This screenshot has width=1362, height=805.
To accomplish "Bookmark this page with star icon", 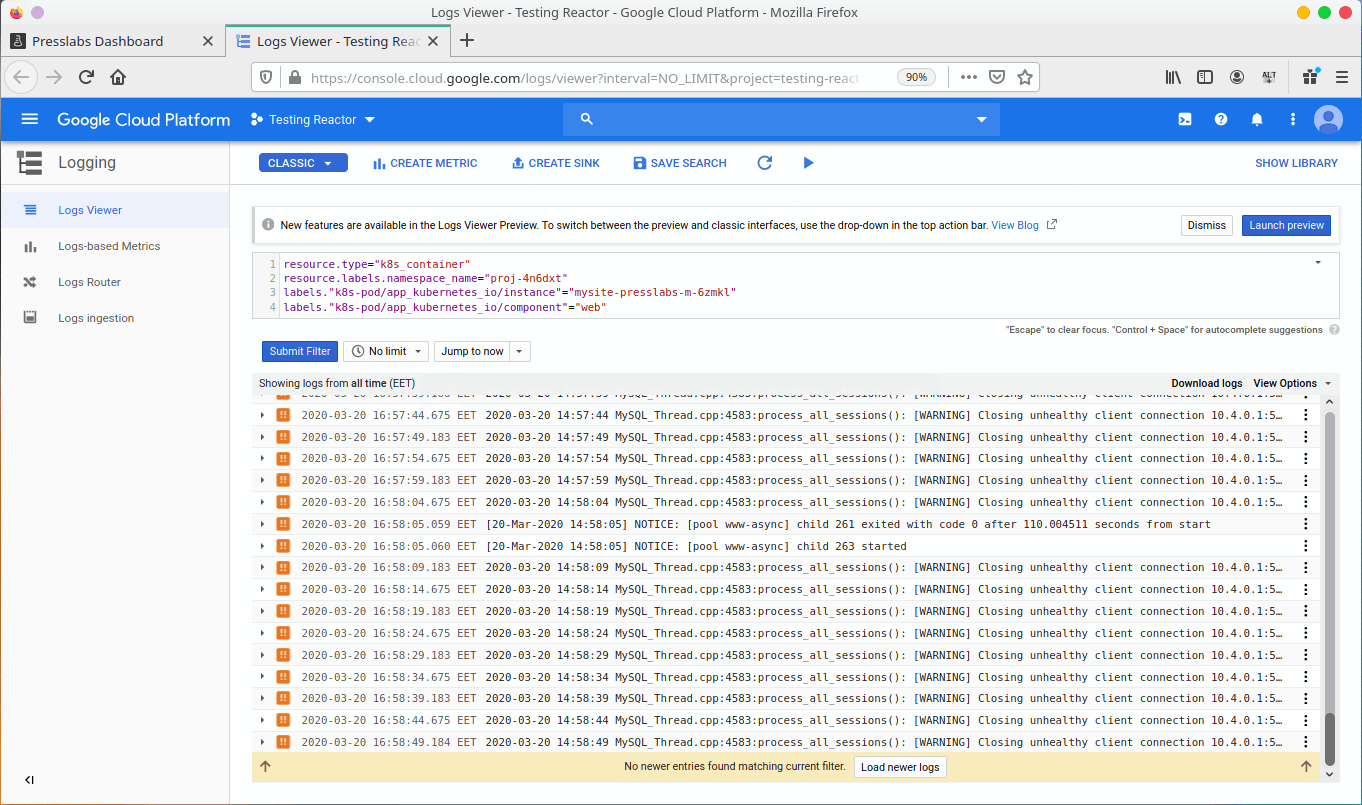I will [x=1025, y=77].
